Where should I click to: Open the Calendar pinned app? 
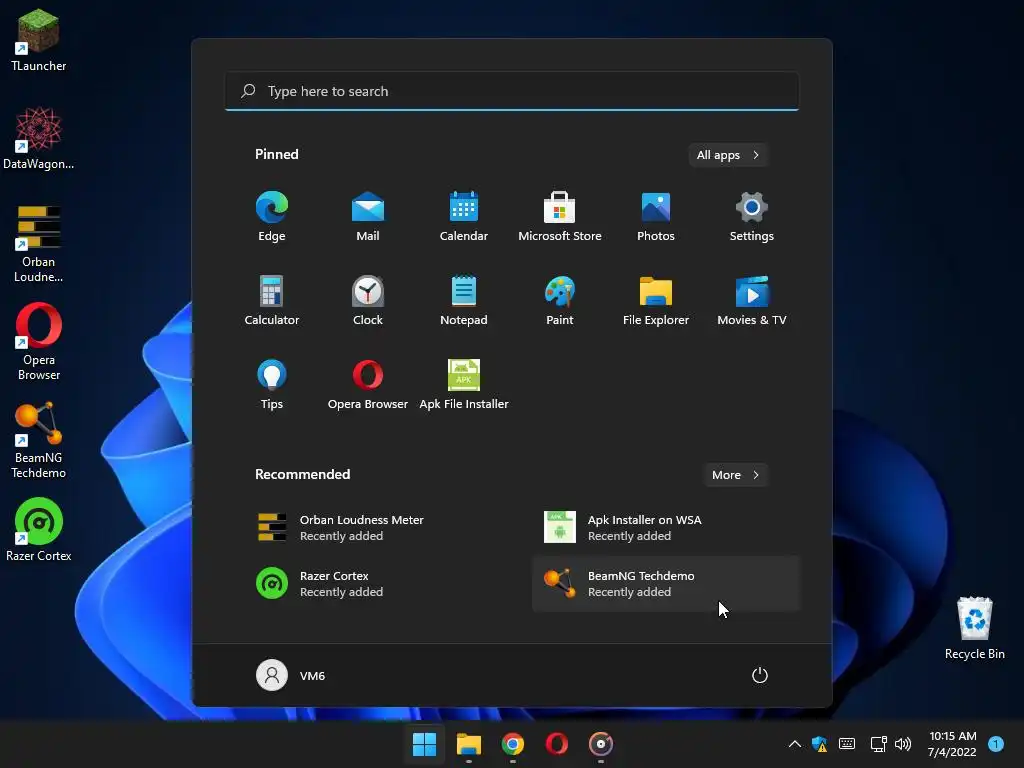tap(464, 217)
